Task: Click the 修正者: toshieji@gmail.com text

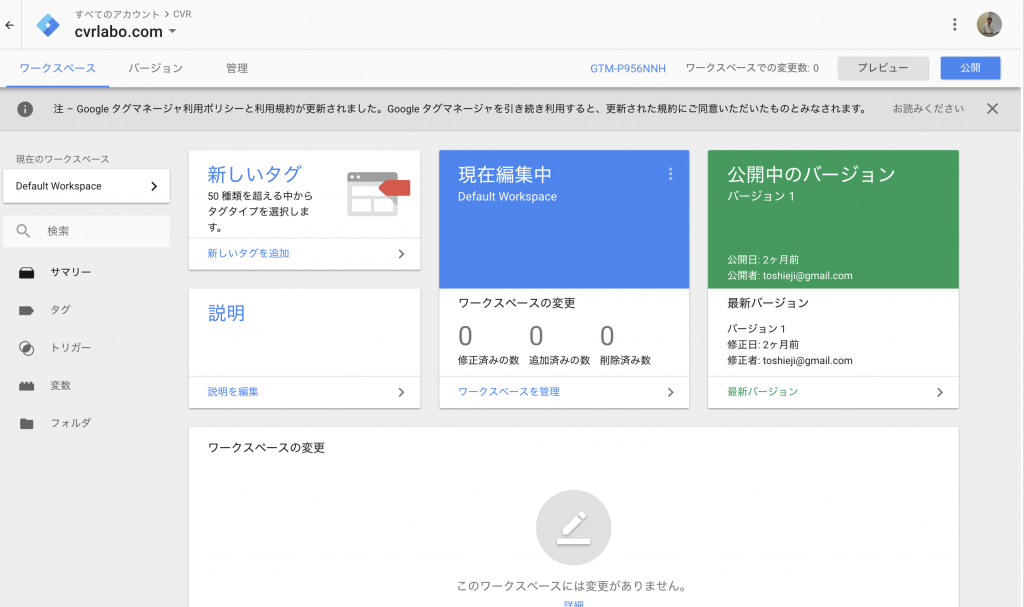Action: click(x=790, y=361)
